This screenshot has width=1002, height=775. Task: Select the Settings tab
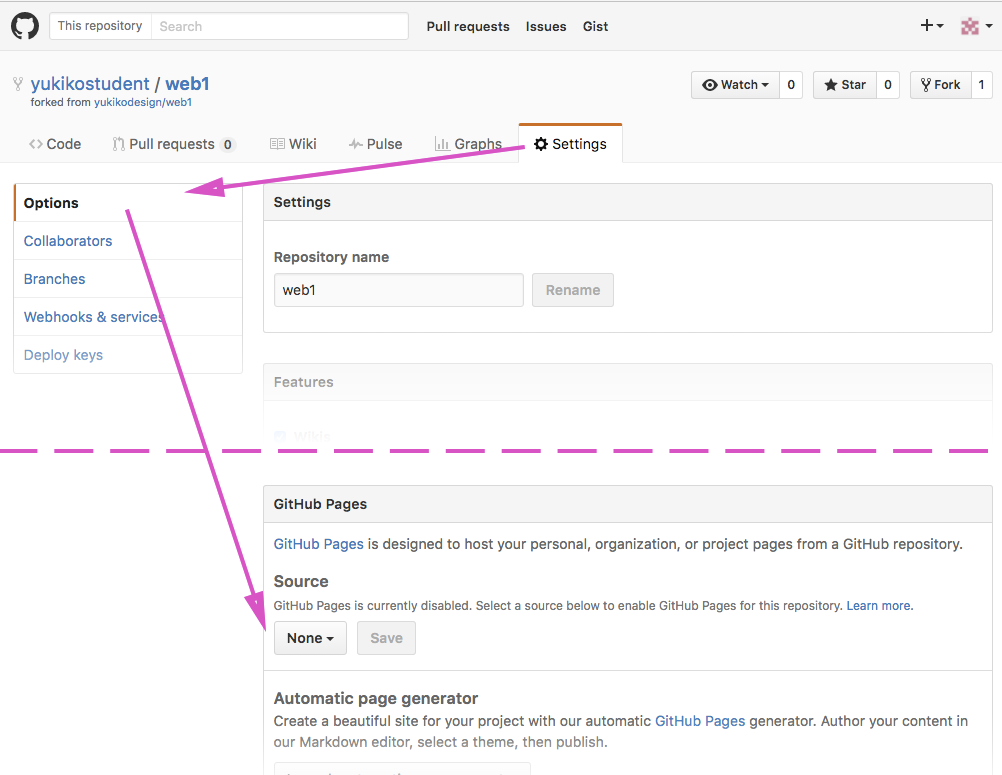pos(570,144)
